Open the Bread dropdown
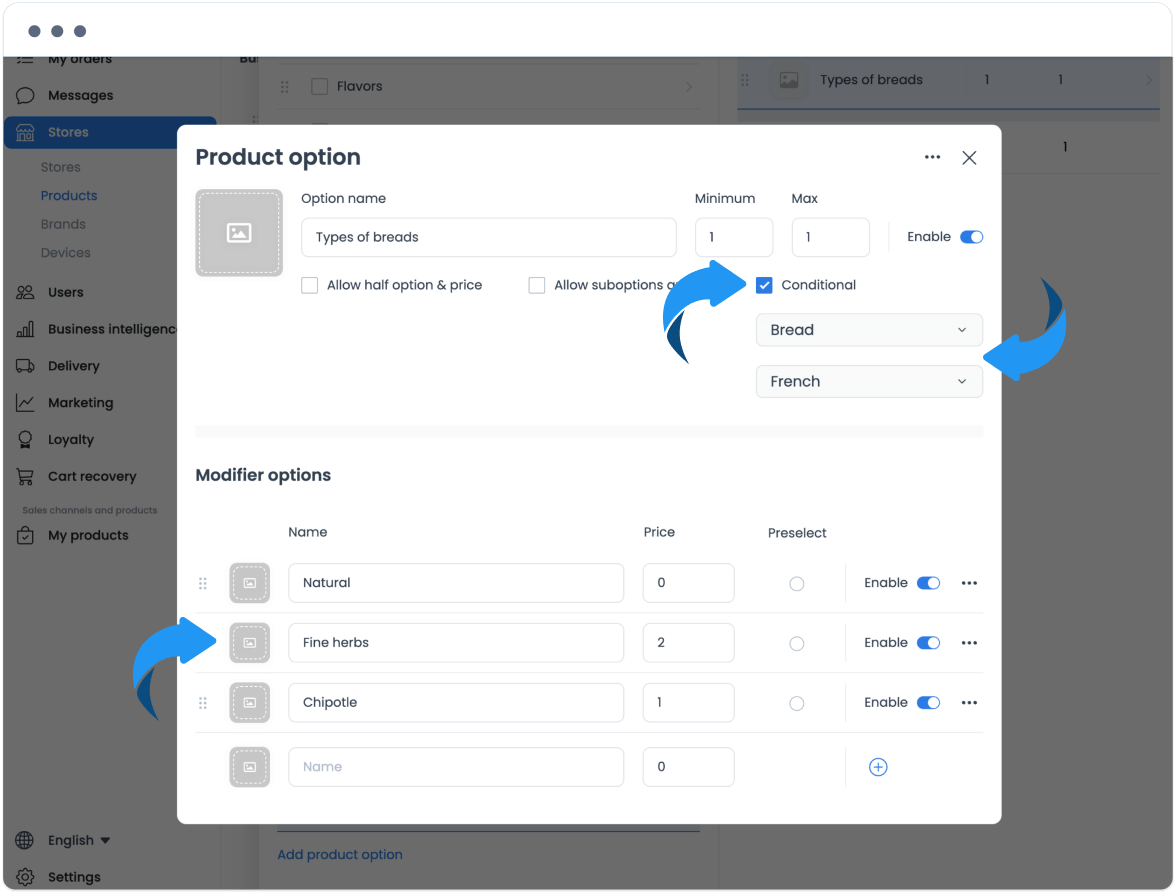Screen dimensions: 1176x895 tap(868, 330)
